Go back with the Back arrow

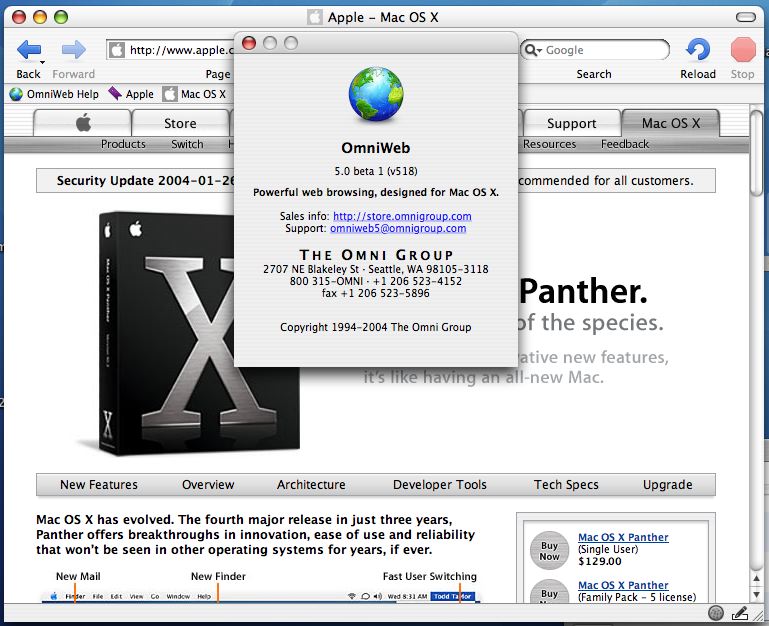(28, 50)
